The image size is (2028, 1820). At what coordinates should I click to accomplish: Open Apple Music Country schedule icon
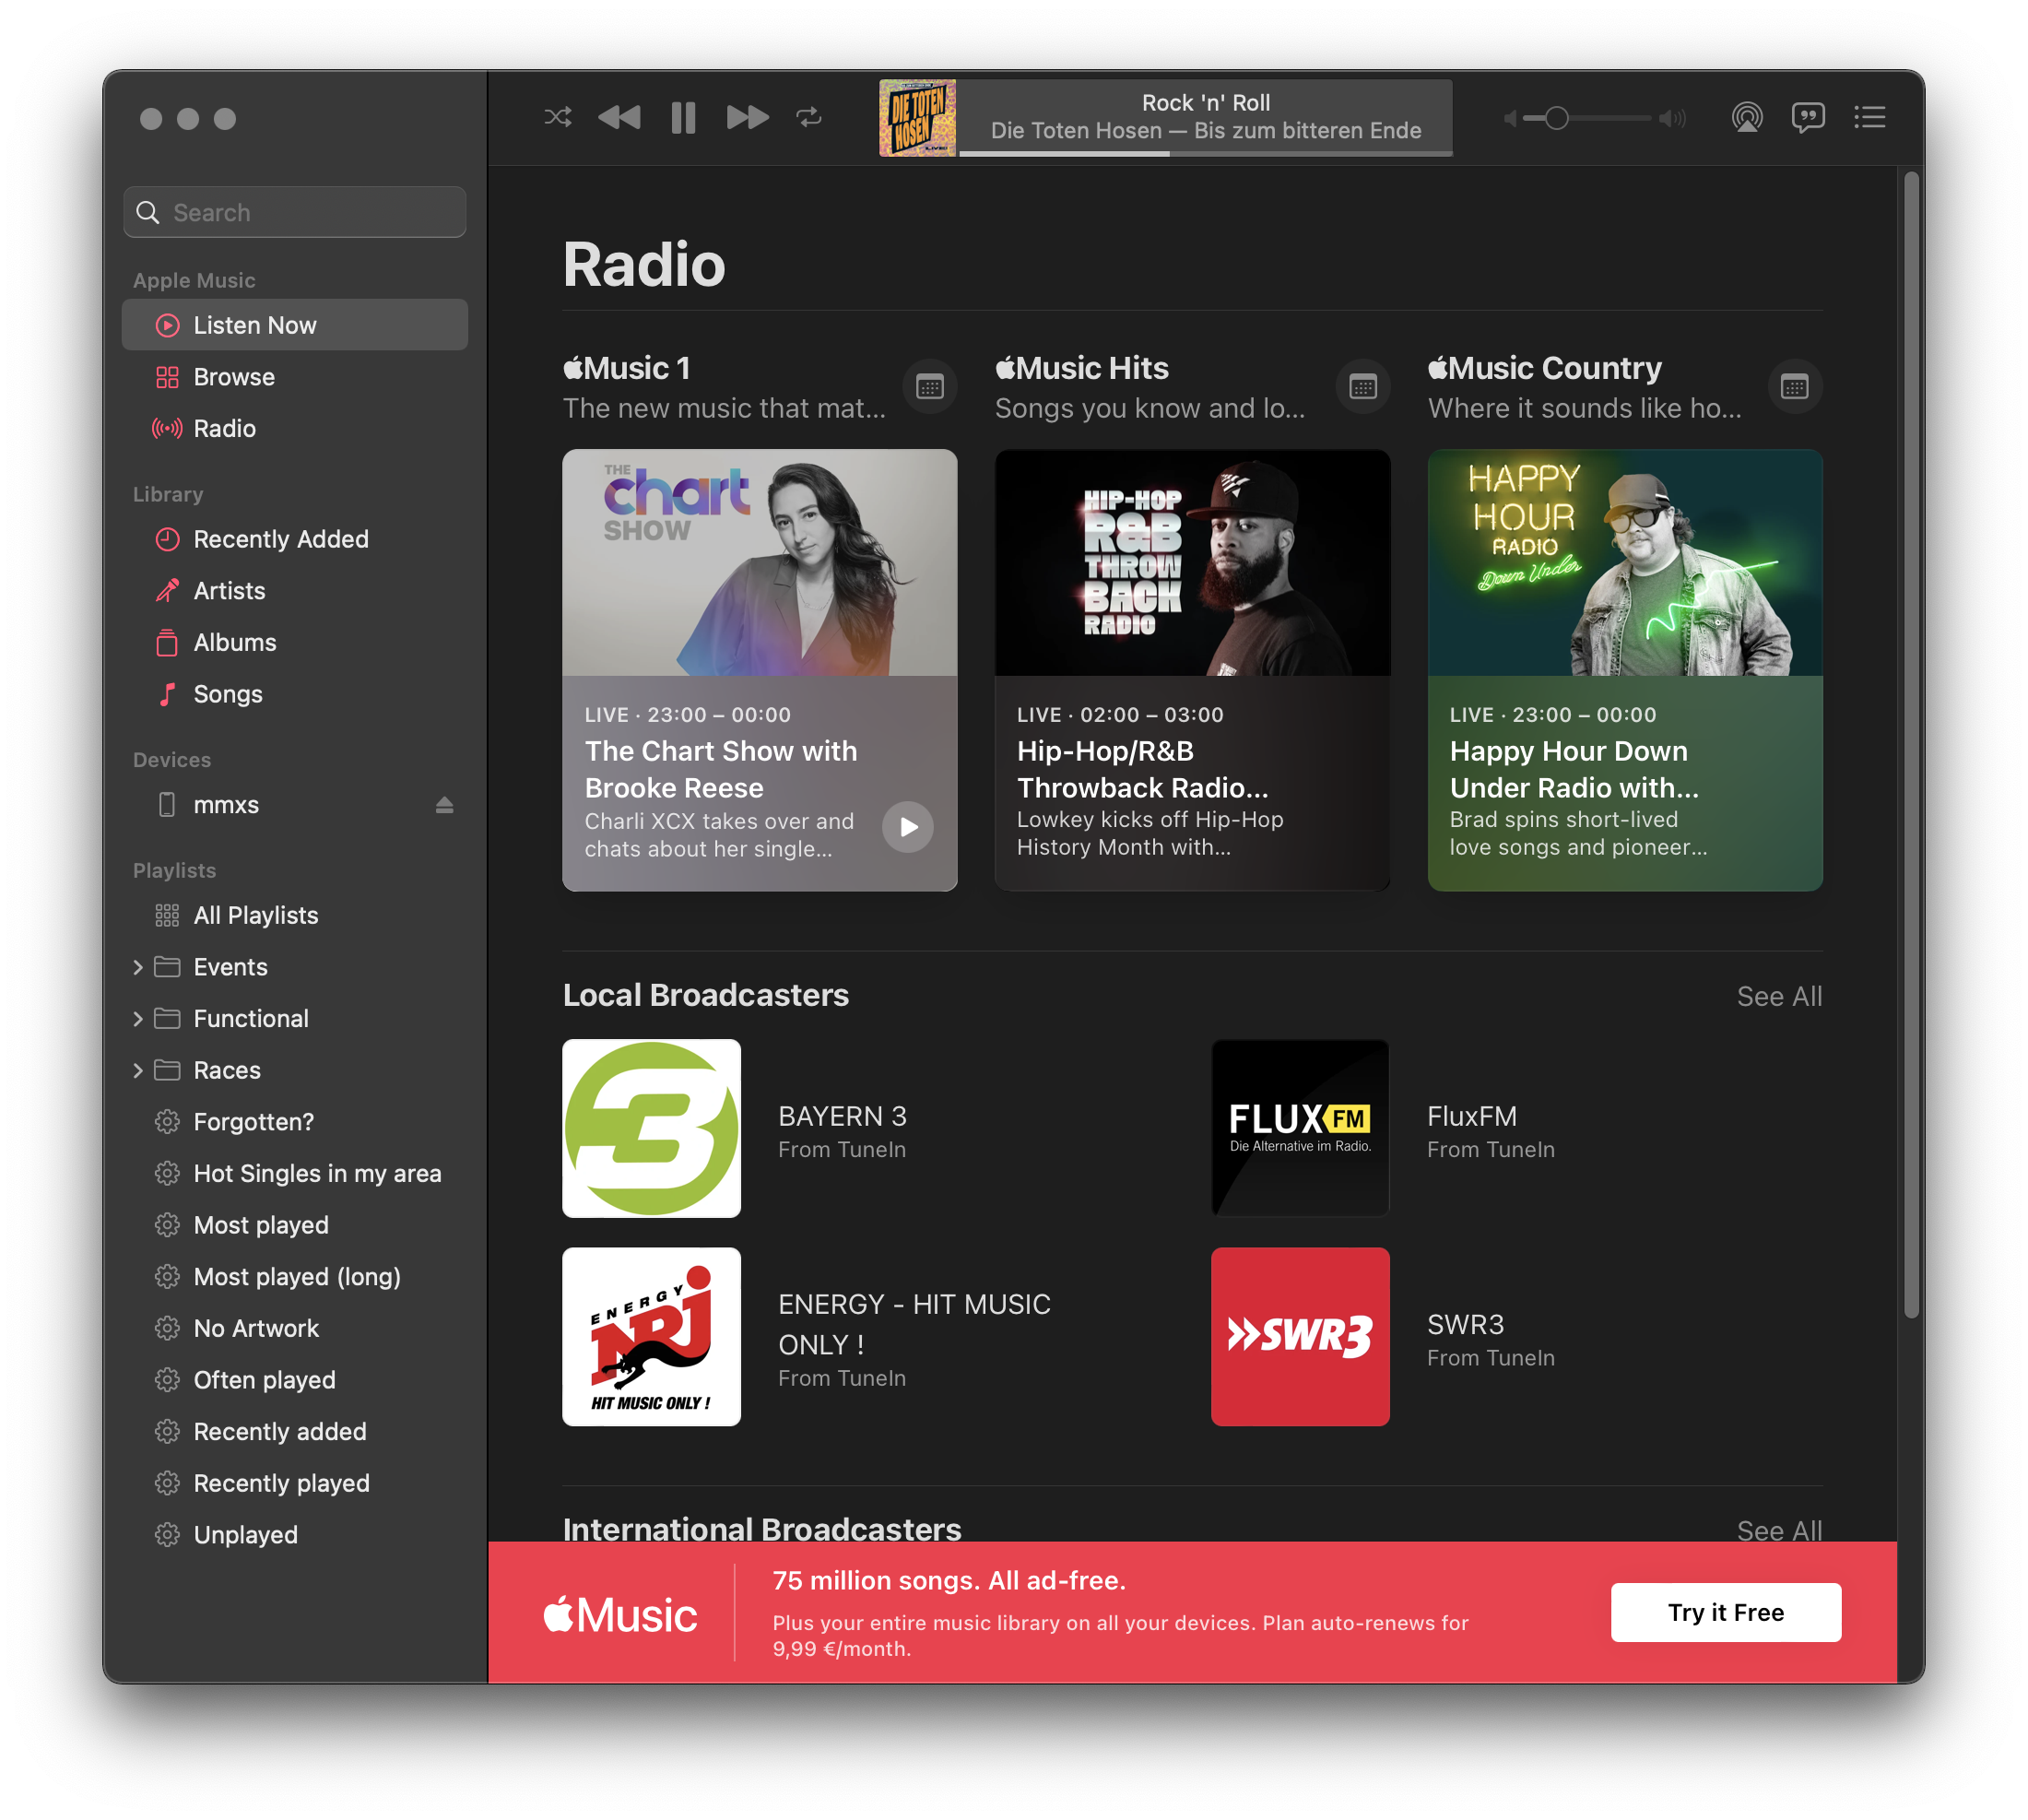point(1794,387)
